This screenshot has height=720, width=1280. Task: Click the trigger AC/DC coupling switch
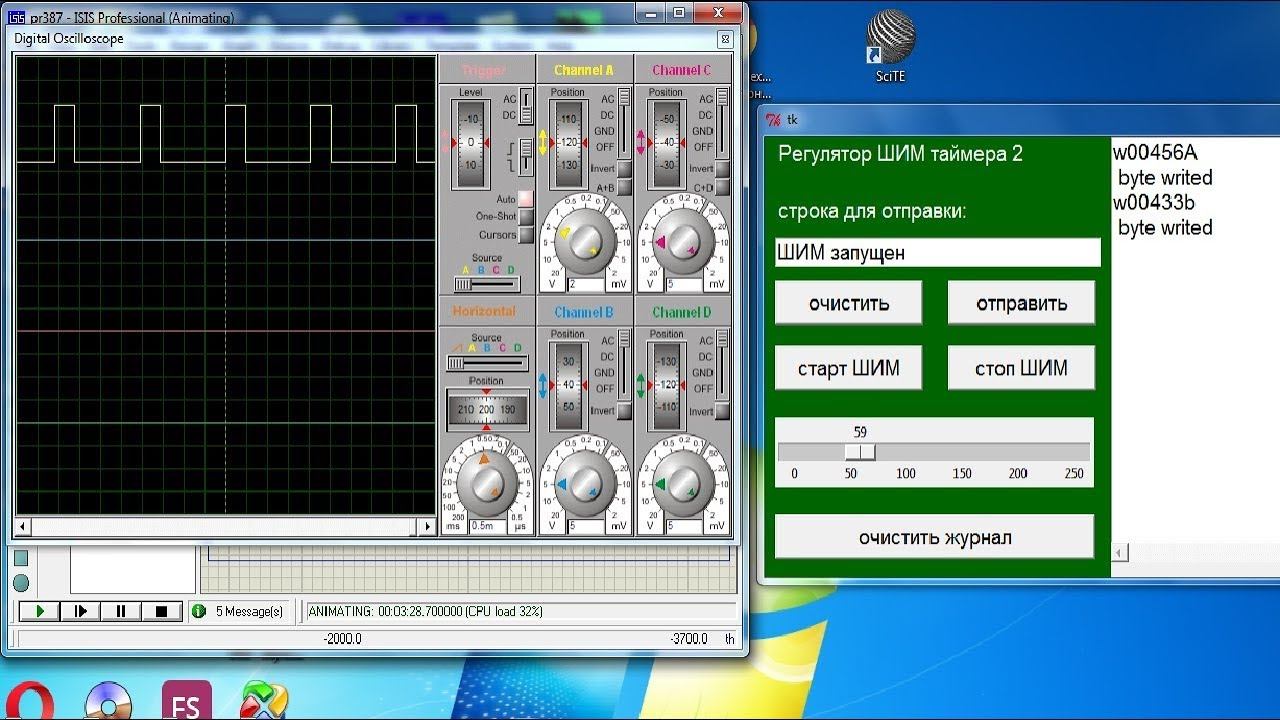(526, 106)
